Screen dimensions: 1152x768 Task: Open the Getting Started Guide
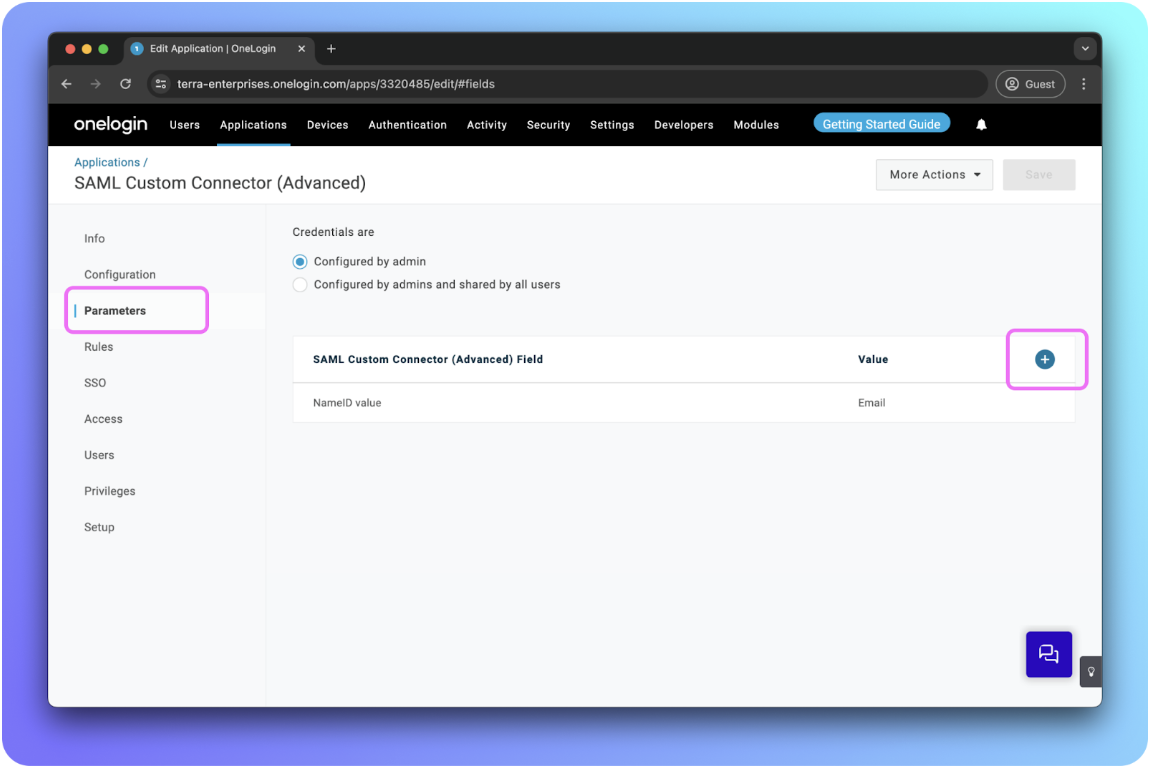point(881,124)
